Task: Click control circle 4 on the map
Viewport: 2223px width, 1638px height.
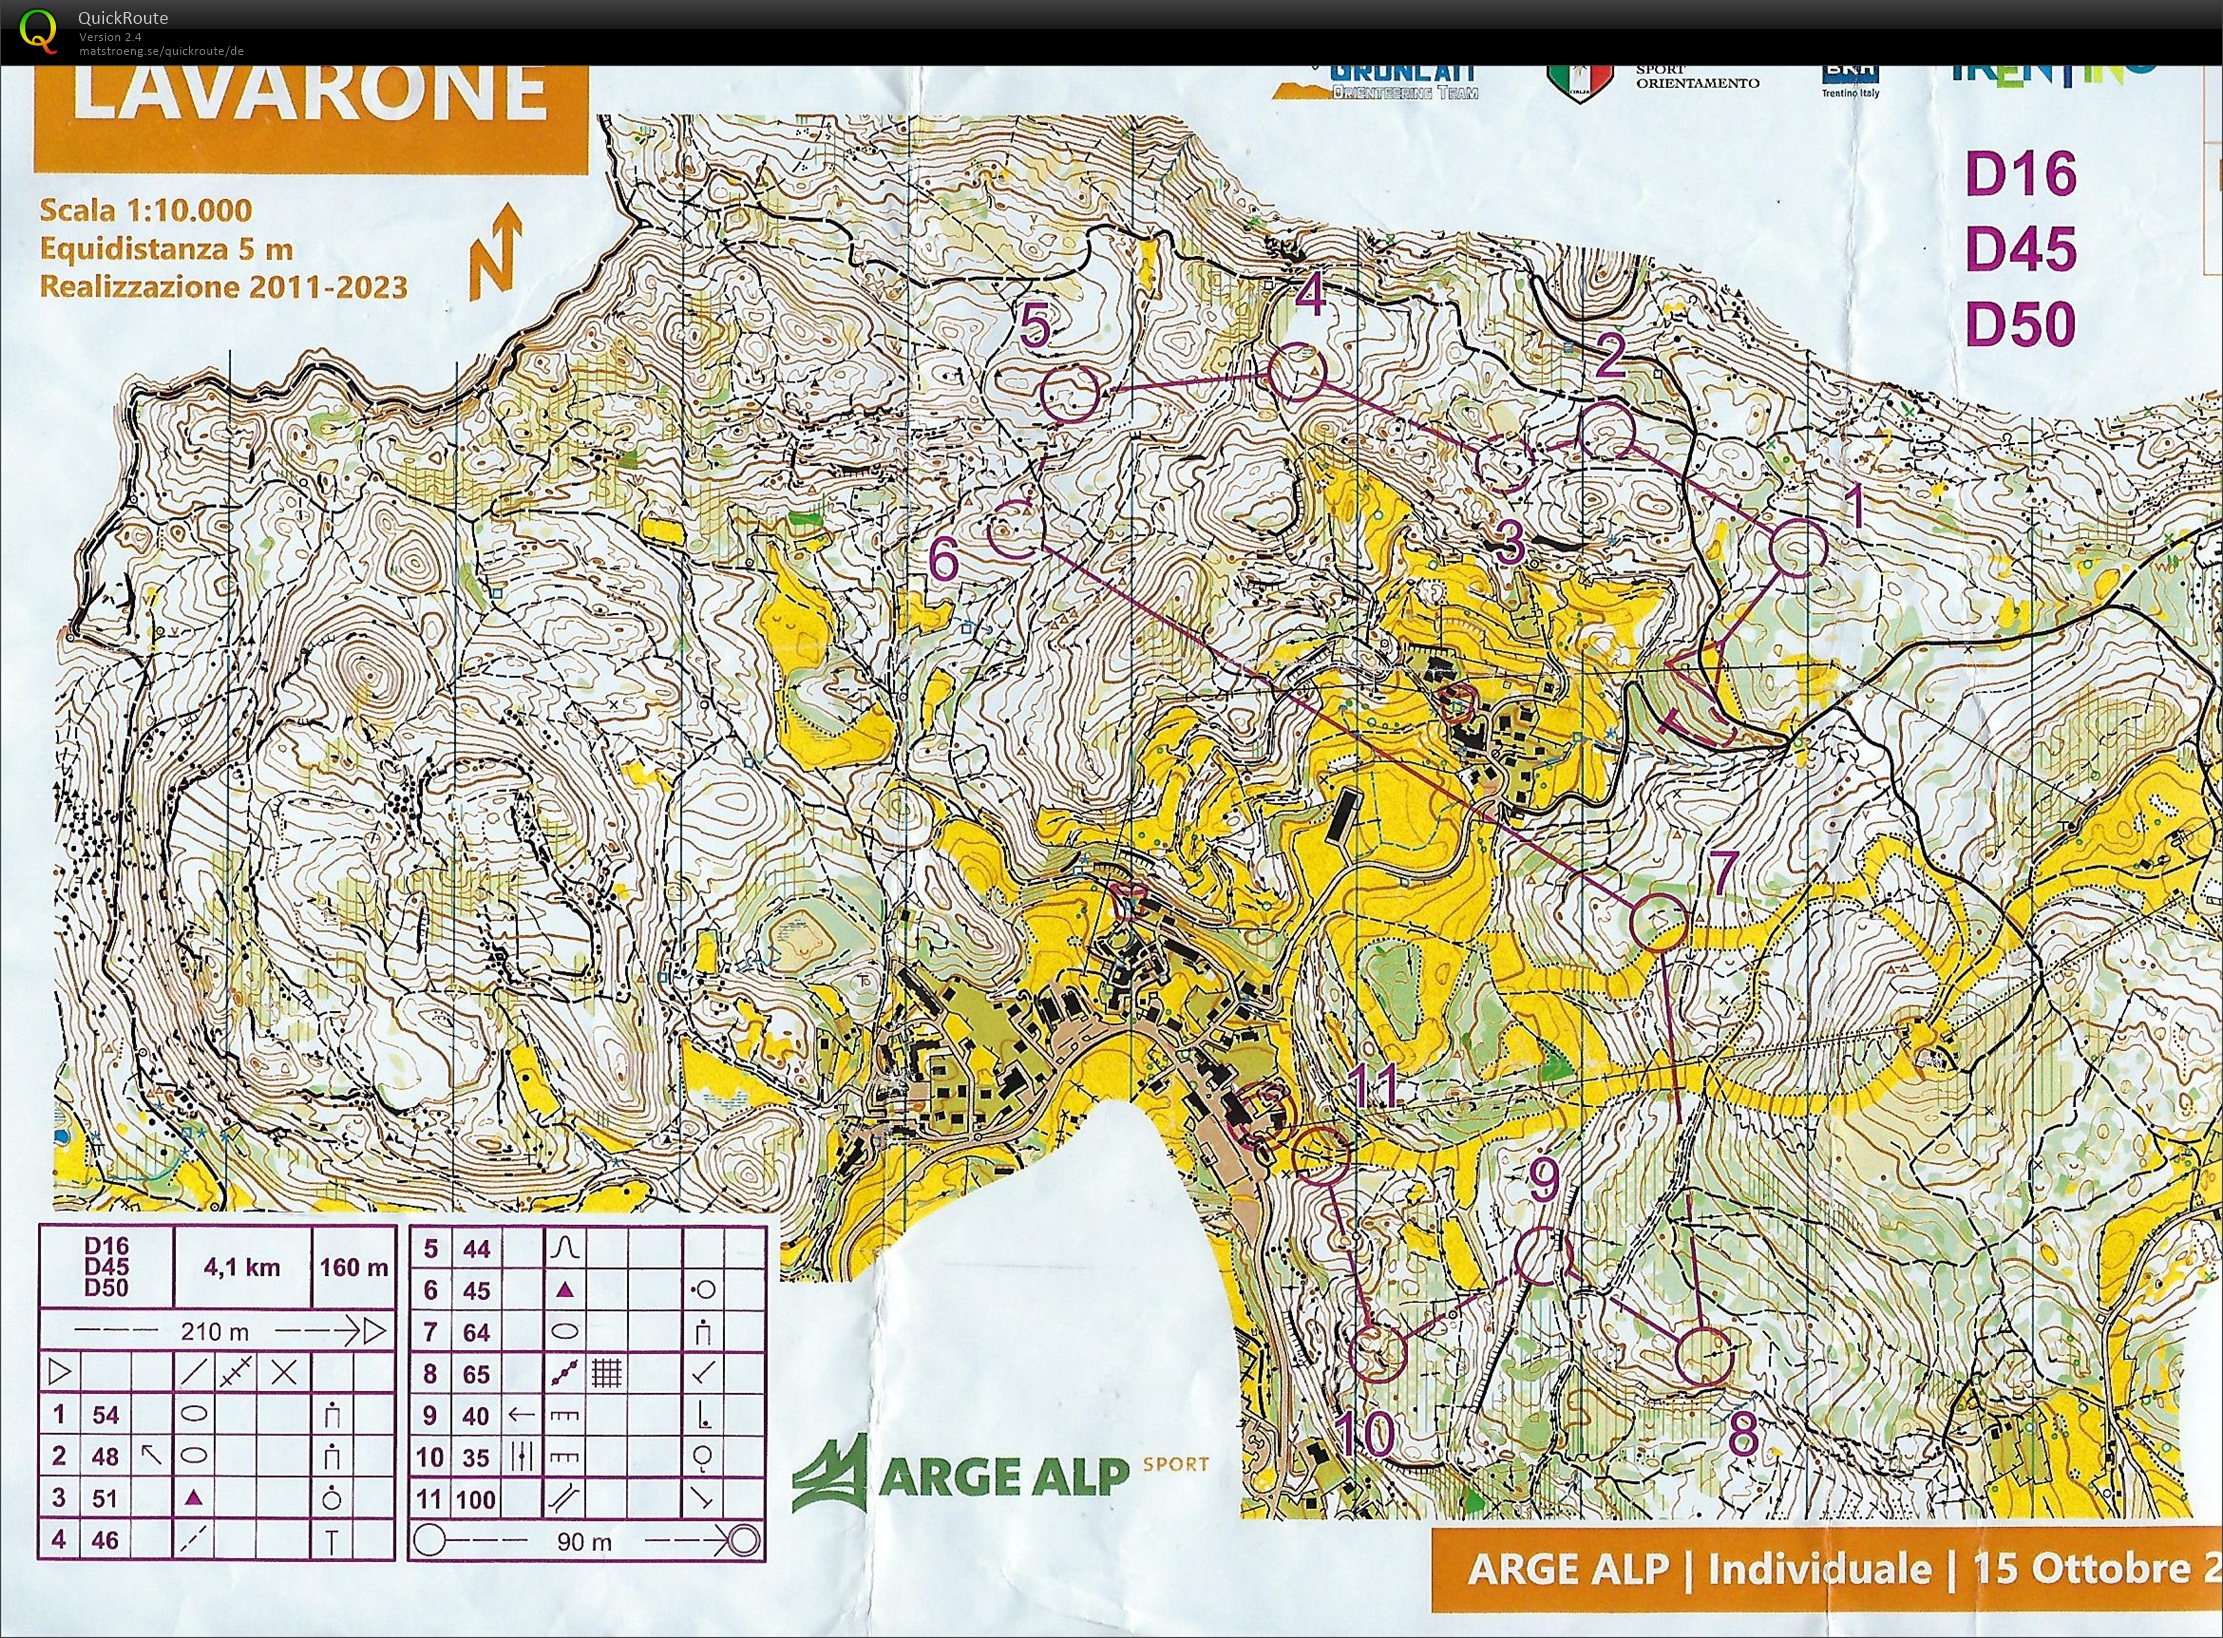Action: (1297, 371)
